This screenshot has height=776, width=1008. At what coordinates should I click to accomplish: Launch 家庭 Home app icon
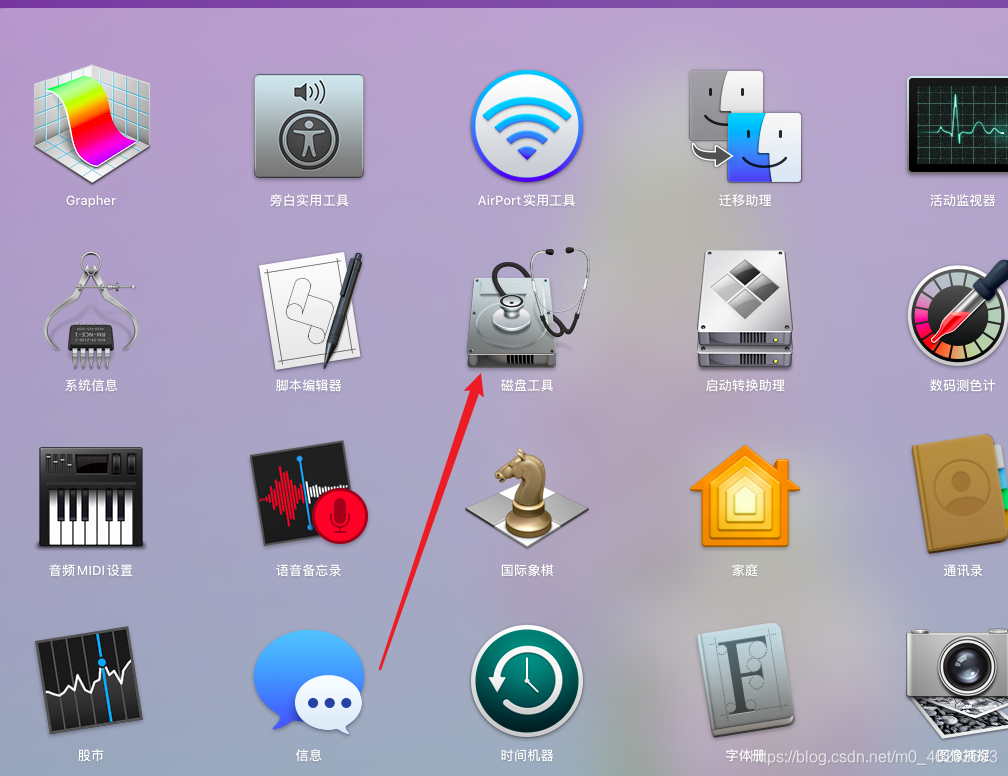click(x=745, y=496)
